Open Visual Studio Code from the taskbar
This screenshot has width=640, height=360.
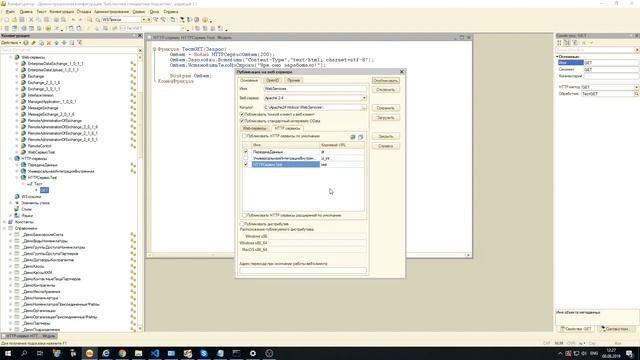(155, 353)
